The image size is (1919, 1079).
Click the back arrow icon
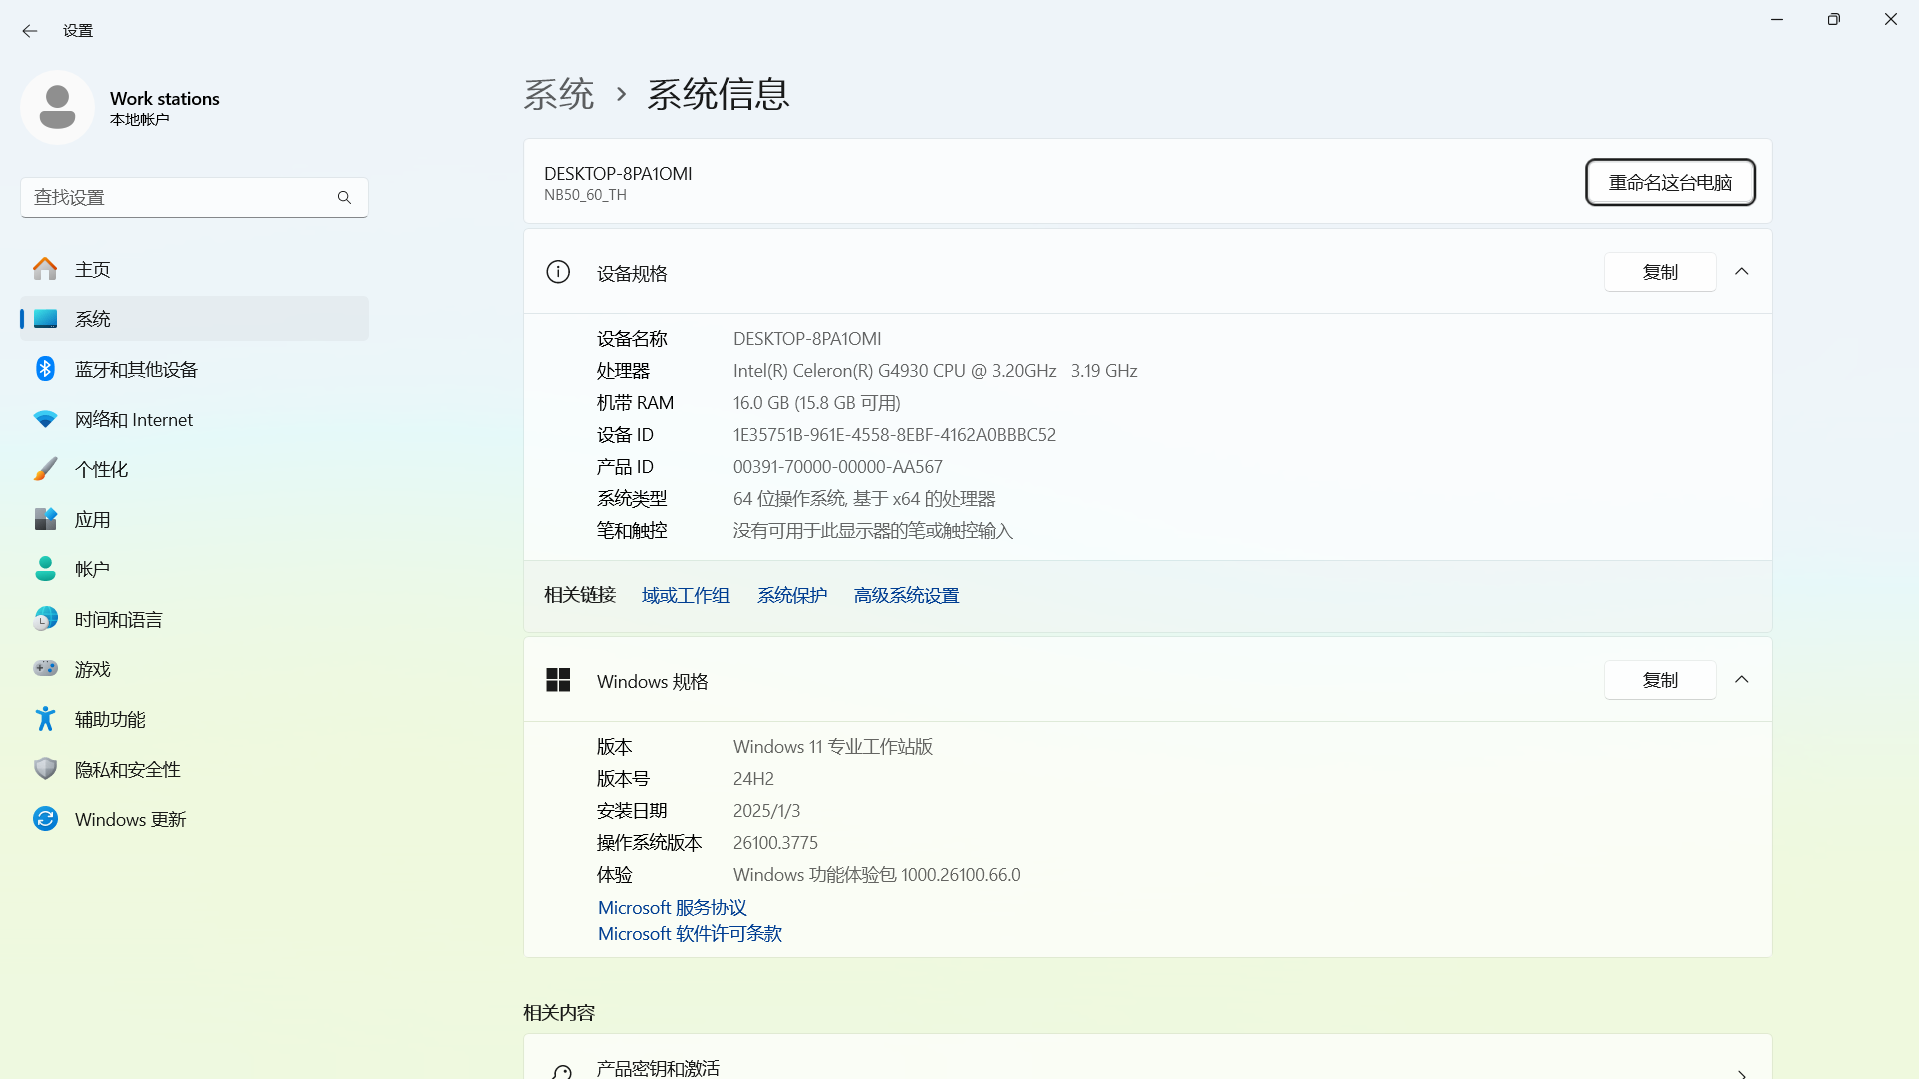[30, 31]
